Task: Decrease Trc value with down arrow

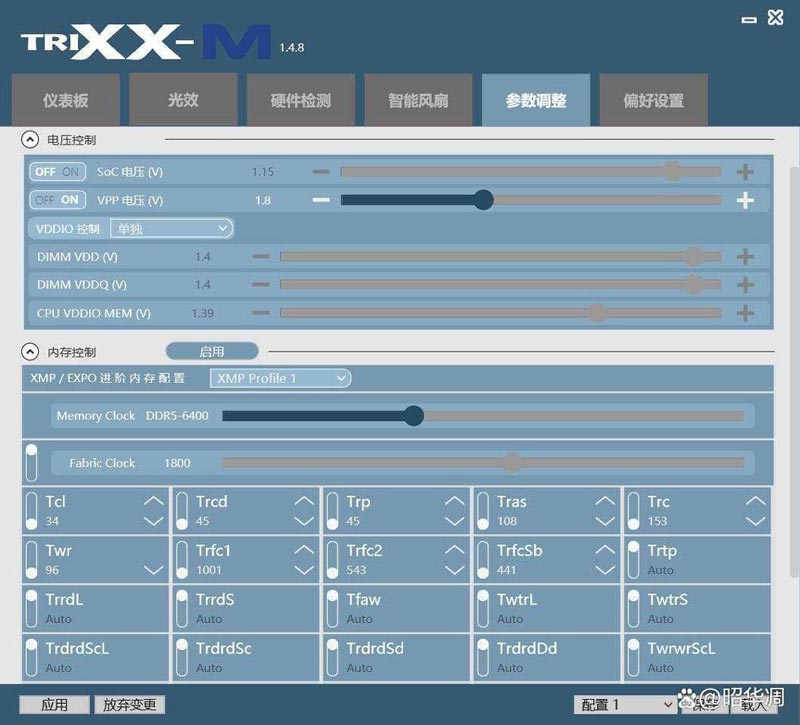Action: click(755, 521)
